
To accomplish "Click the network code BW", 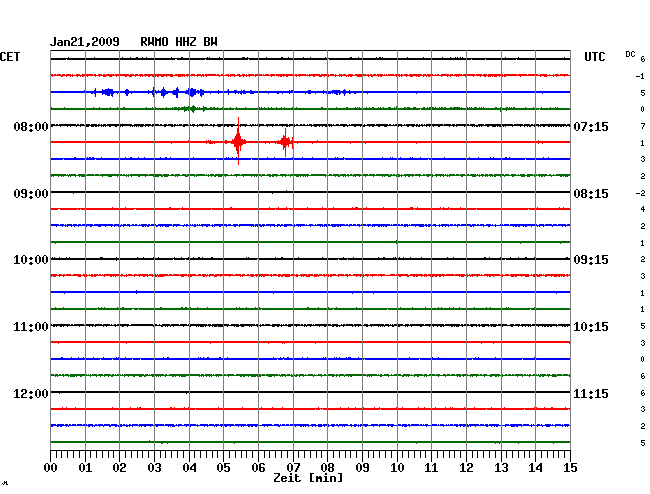I will tap(210, 42).
